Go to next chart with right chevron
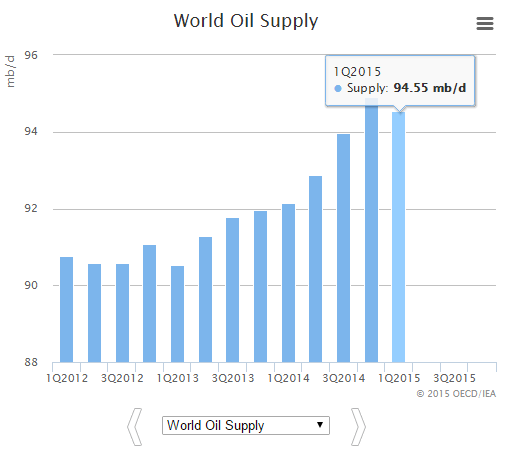 (x=358, y=427)
